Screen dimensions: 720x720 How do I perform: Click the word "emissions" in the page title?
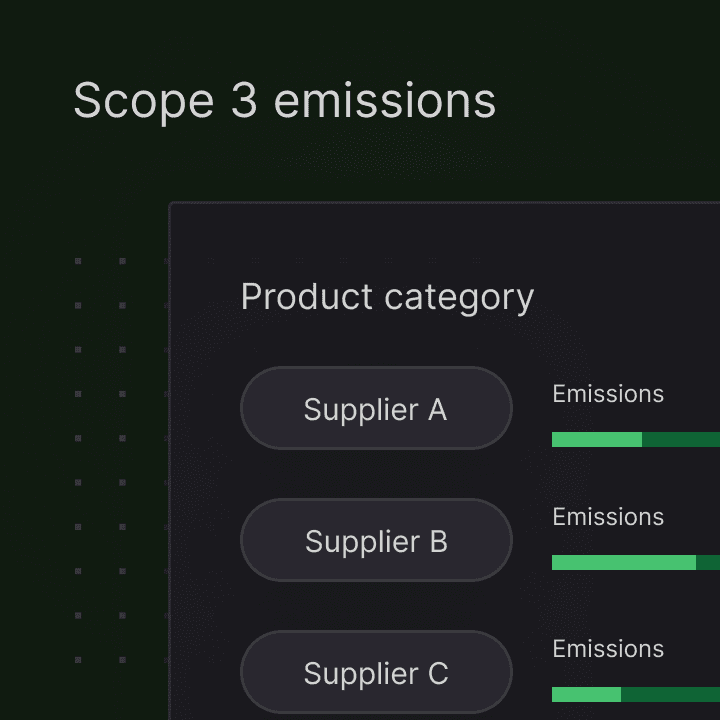[x=385, y=100]
